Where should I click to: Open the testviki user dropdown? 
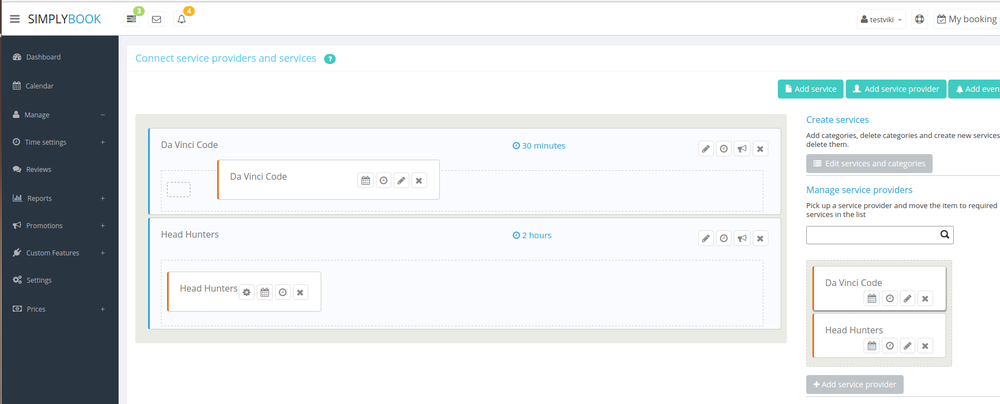click(882, 19)
